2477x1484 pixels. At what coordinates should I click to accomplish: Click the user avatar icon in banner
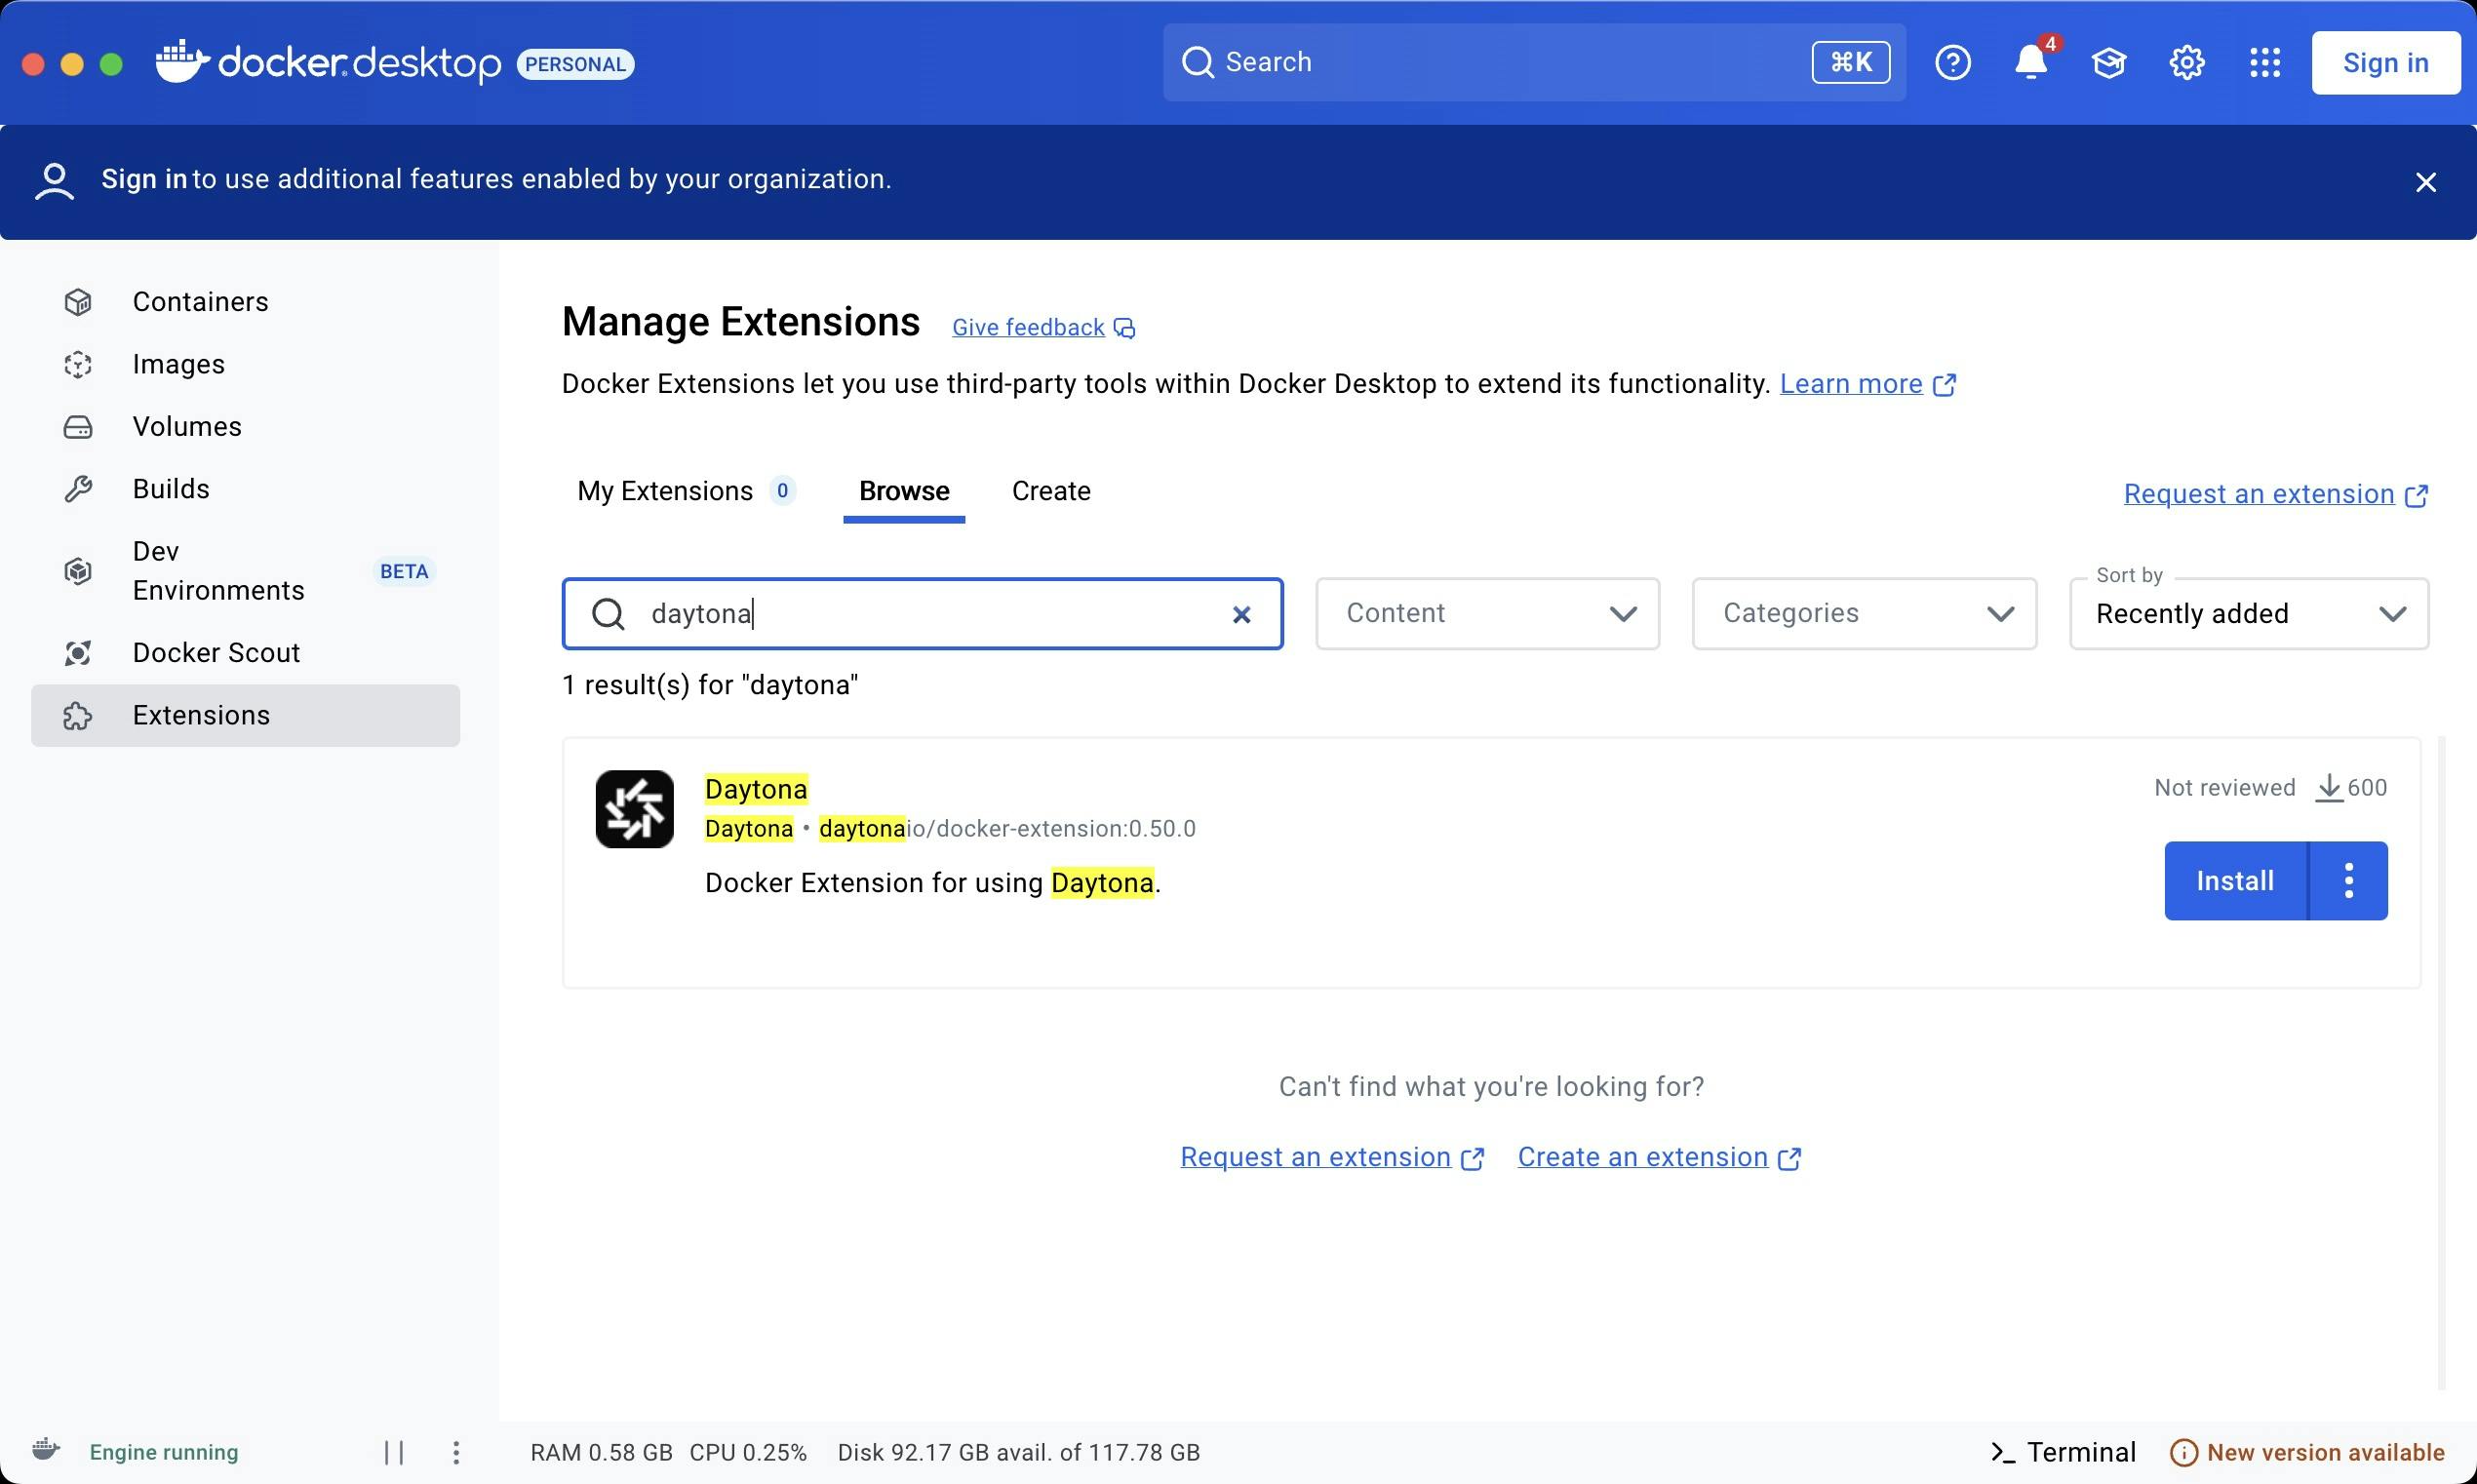point(54,181)
